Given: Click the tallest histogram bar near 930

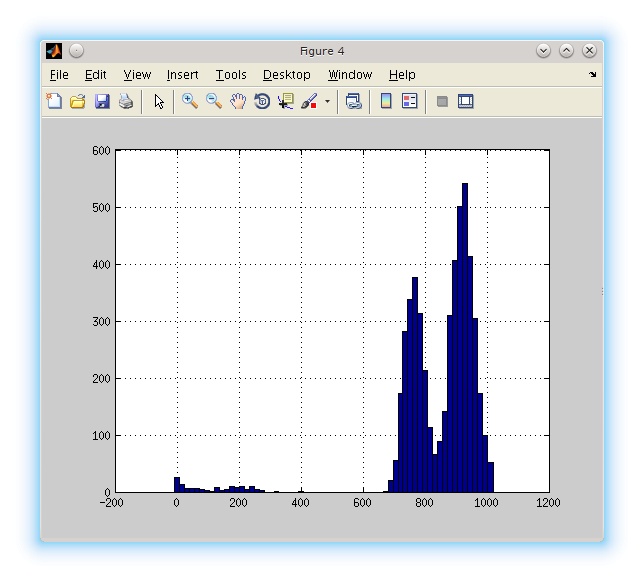Looking at the screenshot, I should 465,340.
